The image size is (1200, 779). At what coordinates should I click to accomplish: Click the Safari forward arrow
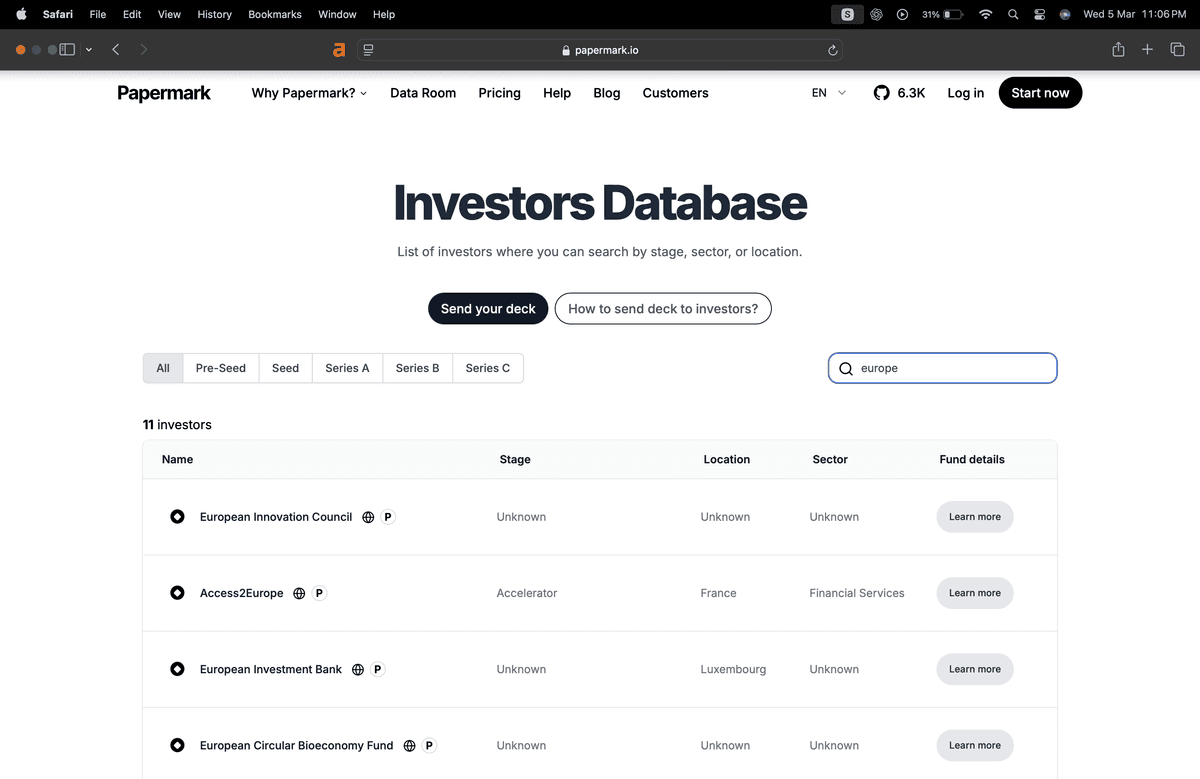click(x=144, y=49)
